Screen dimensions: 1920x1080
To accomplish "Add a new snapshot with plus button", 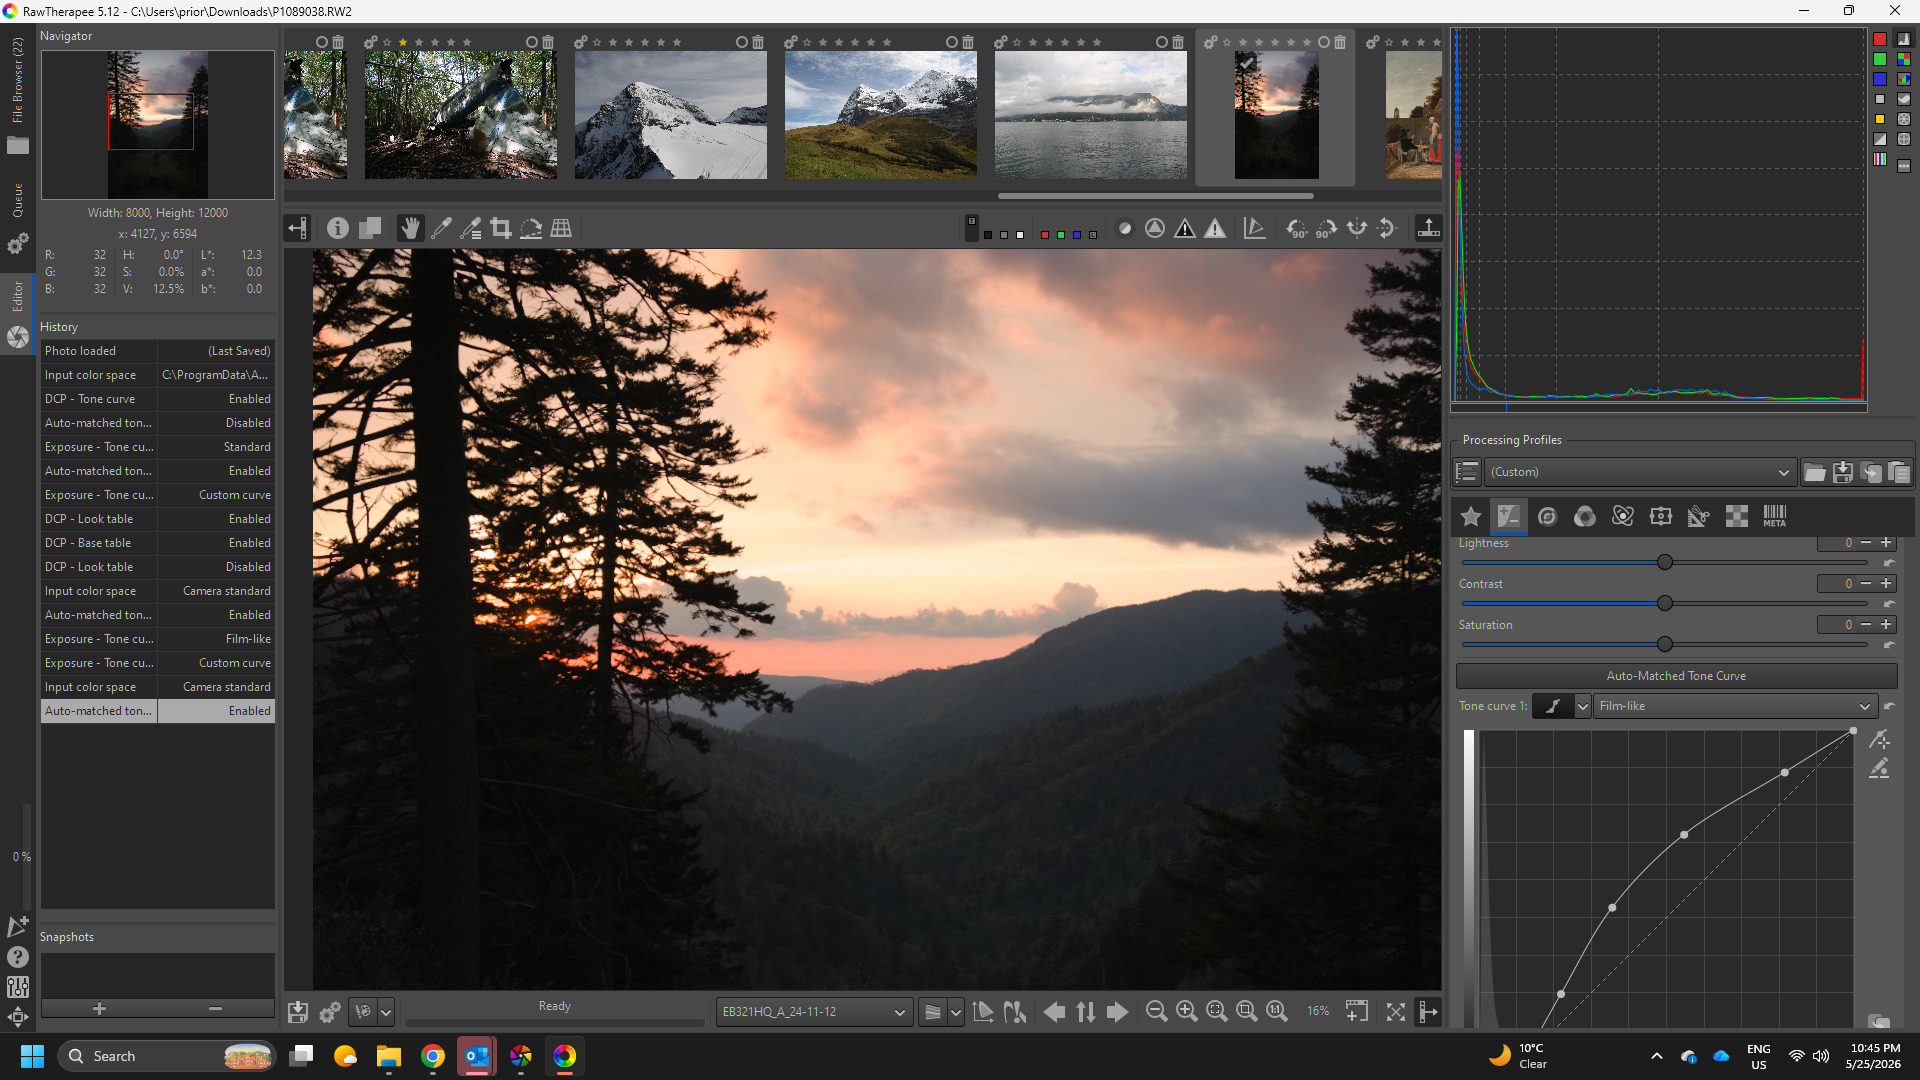I will point(99,1008).
